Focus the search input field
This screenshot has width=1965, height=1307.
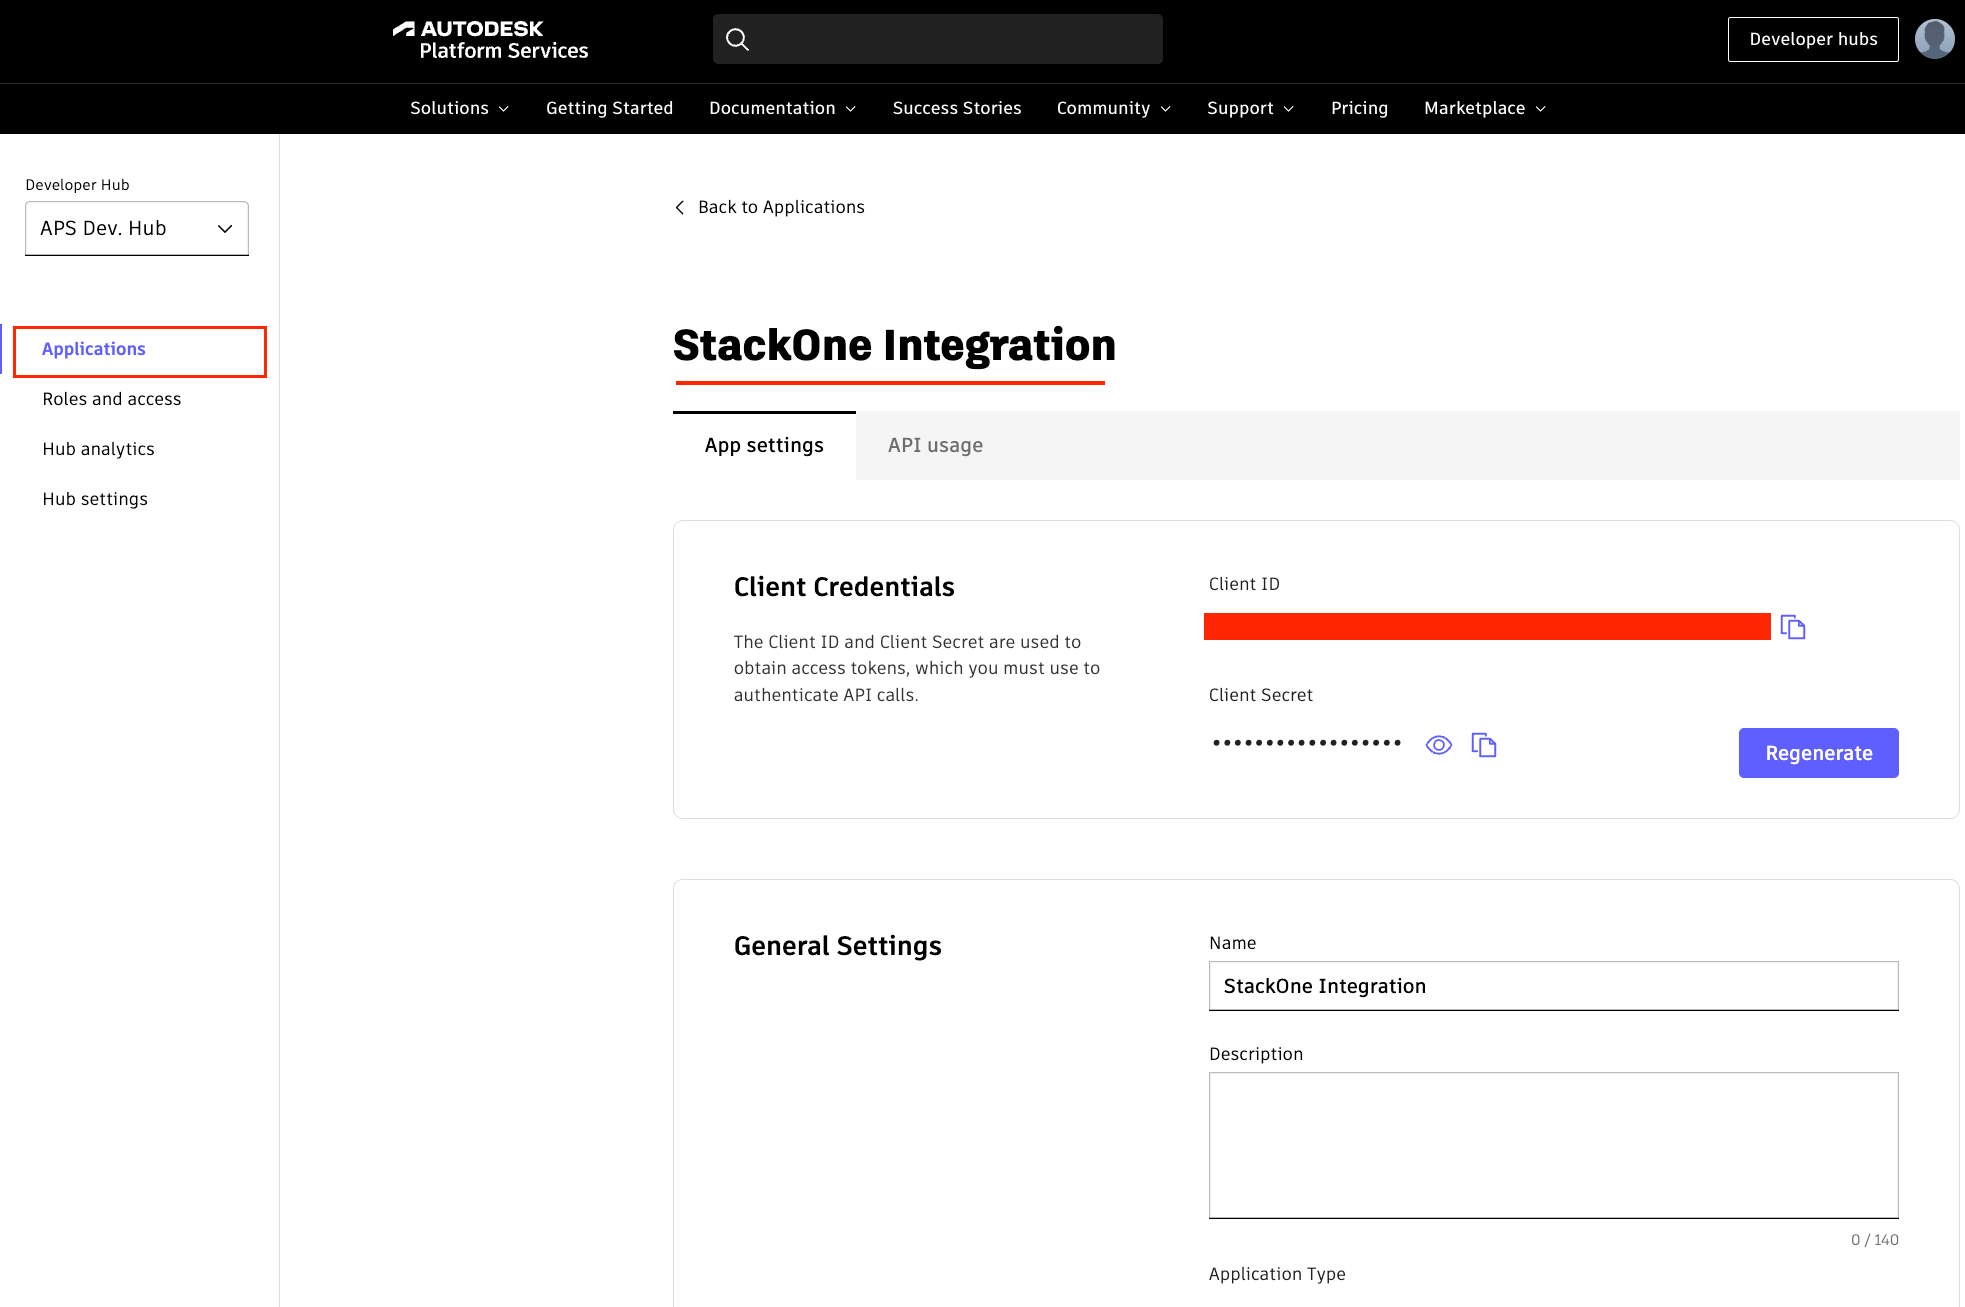pyautogui.click(x=938, y=39)
